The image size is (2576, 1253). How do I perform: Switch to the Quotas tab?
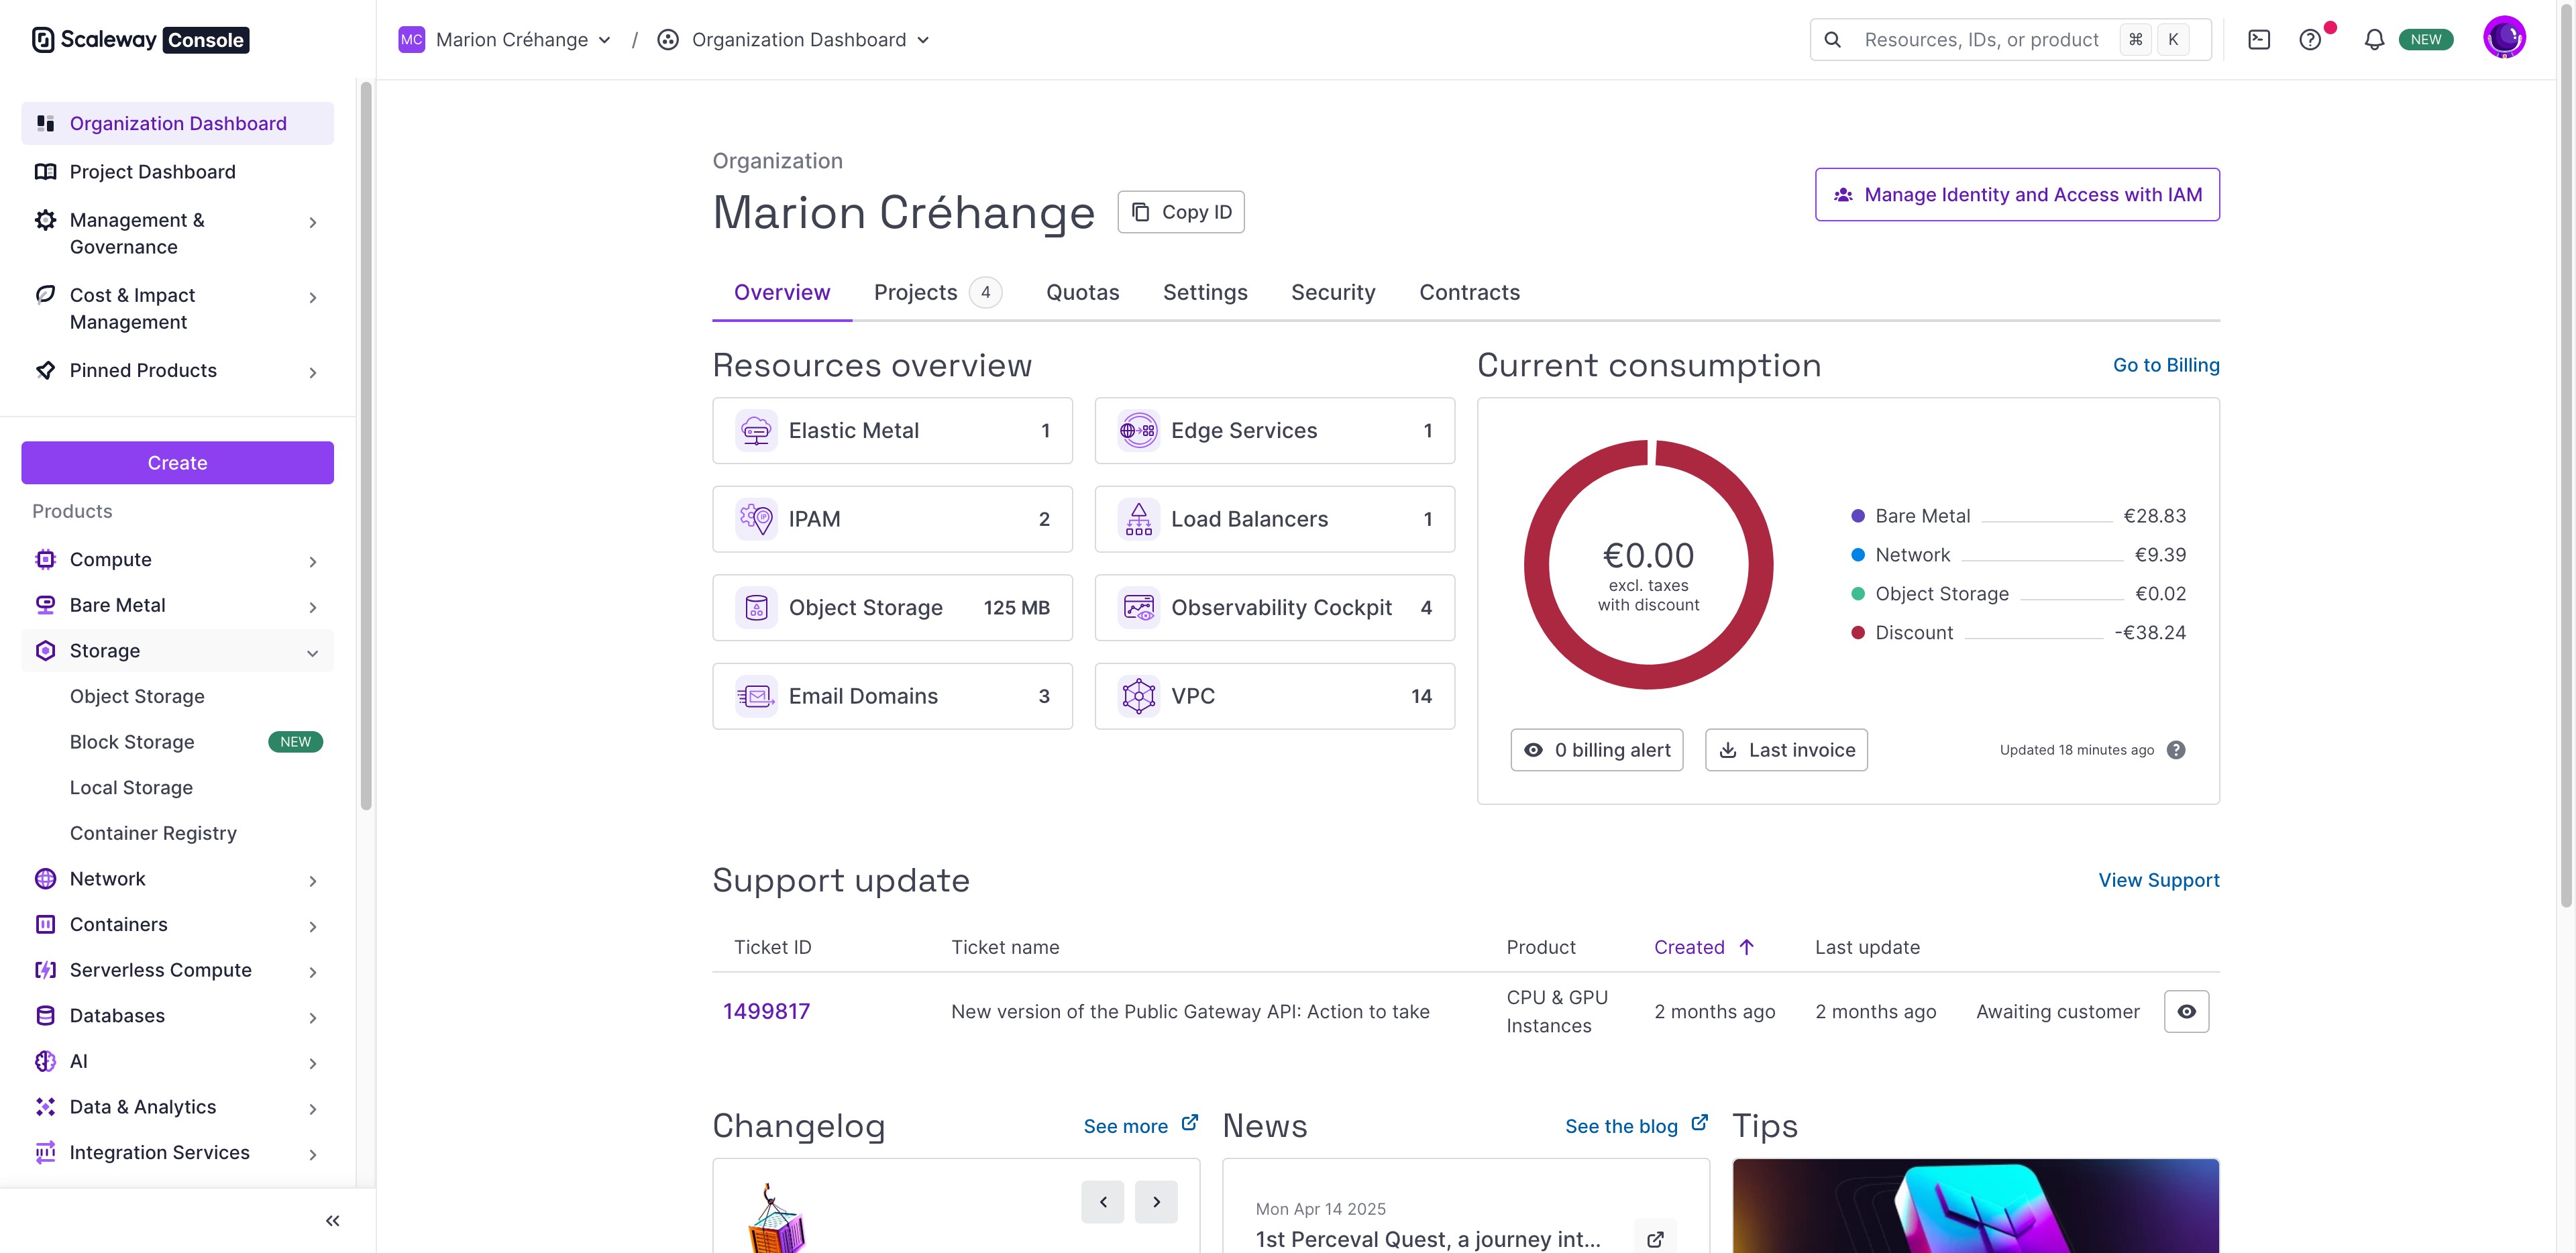[1082, 292]
